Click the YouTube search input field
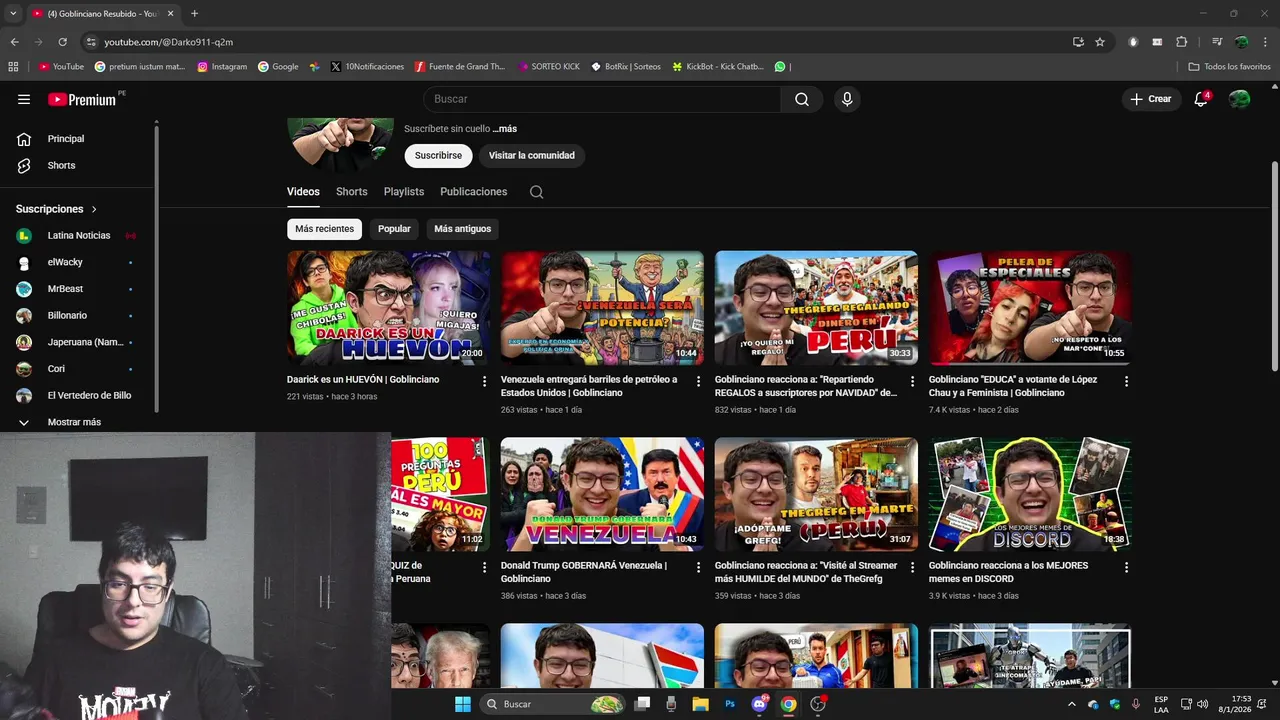 [602, 99]
